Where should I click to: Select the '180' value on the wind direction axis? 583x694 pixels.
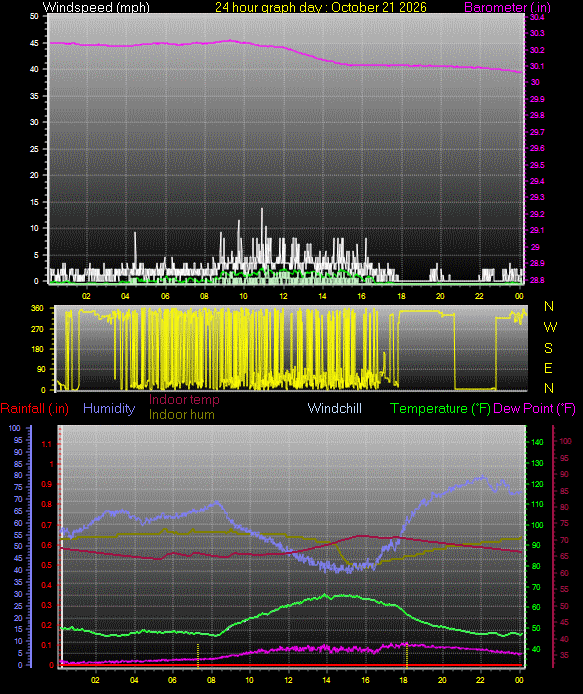point(38,349)
